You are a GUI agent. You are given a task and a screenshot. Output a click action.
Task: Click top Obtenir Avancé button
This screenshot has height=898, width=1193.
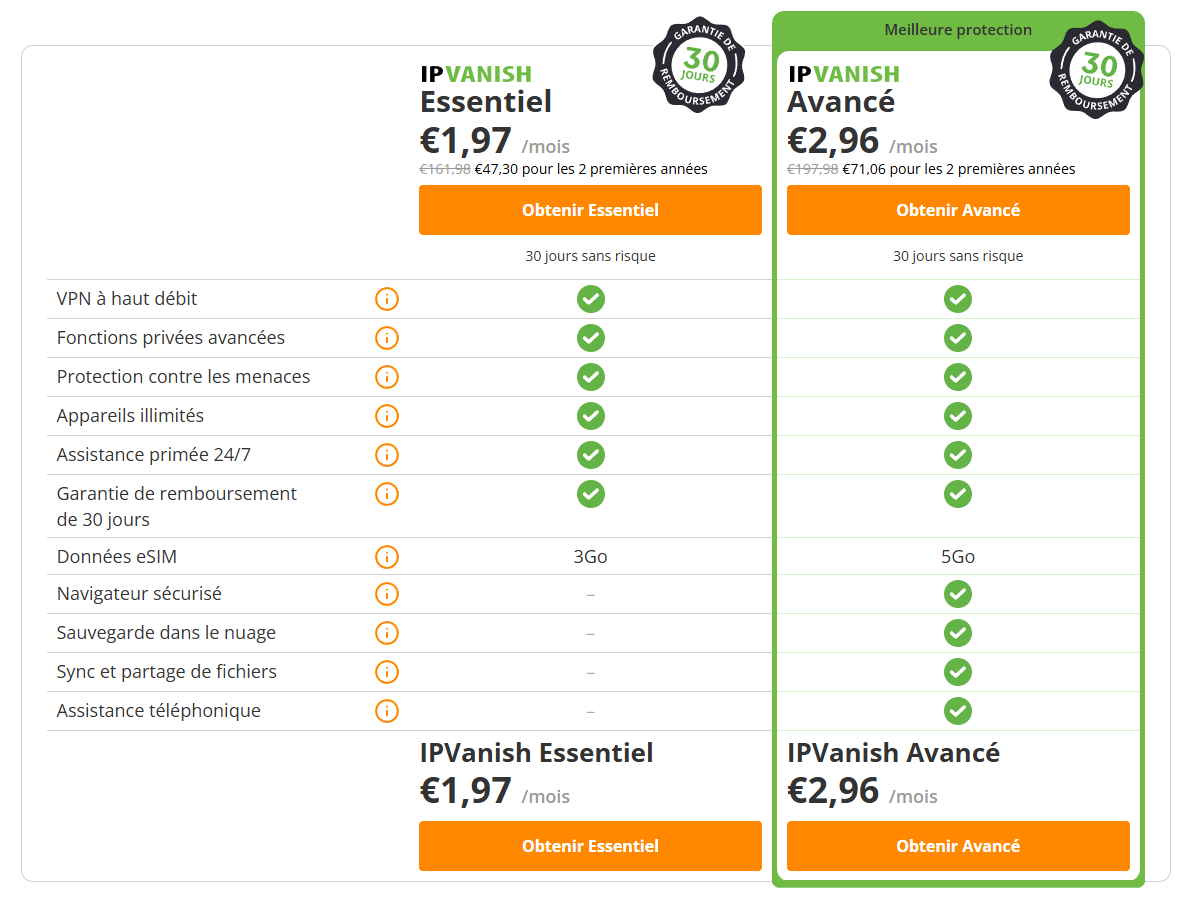tap(958, 210)
